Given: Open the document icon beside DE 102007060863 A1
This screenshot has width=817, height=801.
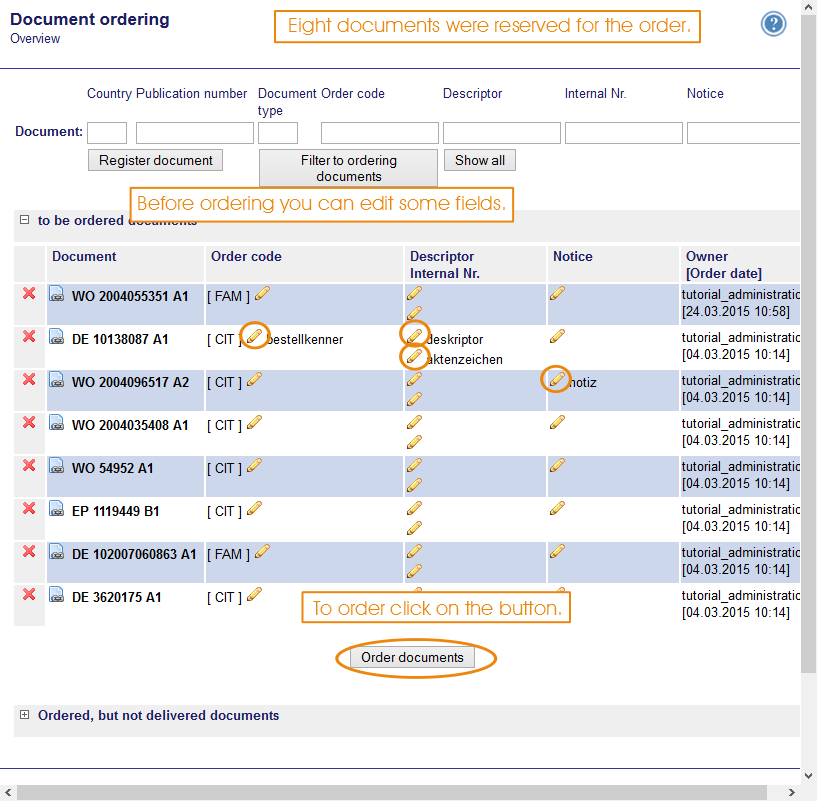Looking at the screenshot, I should click(x=57, y=552).
